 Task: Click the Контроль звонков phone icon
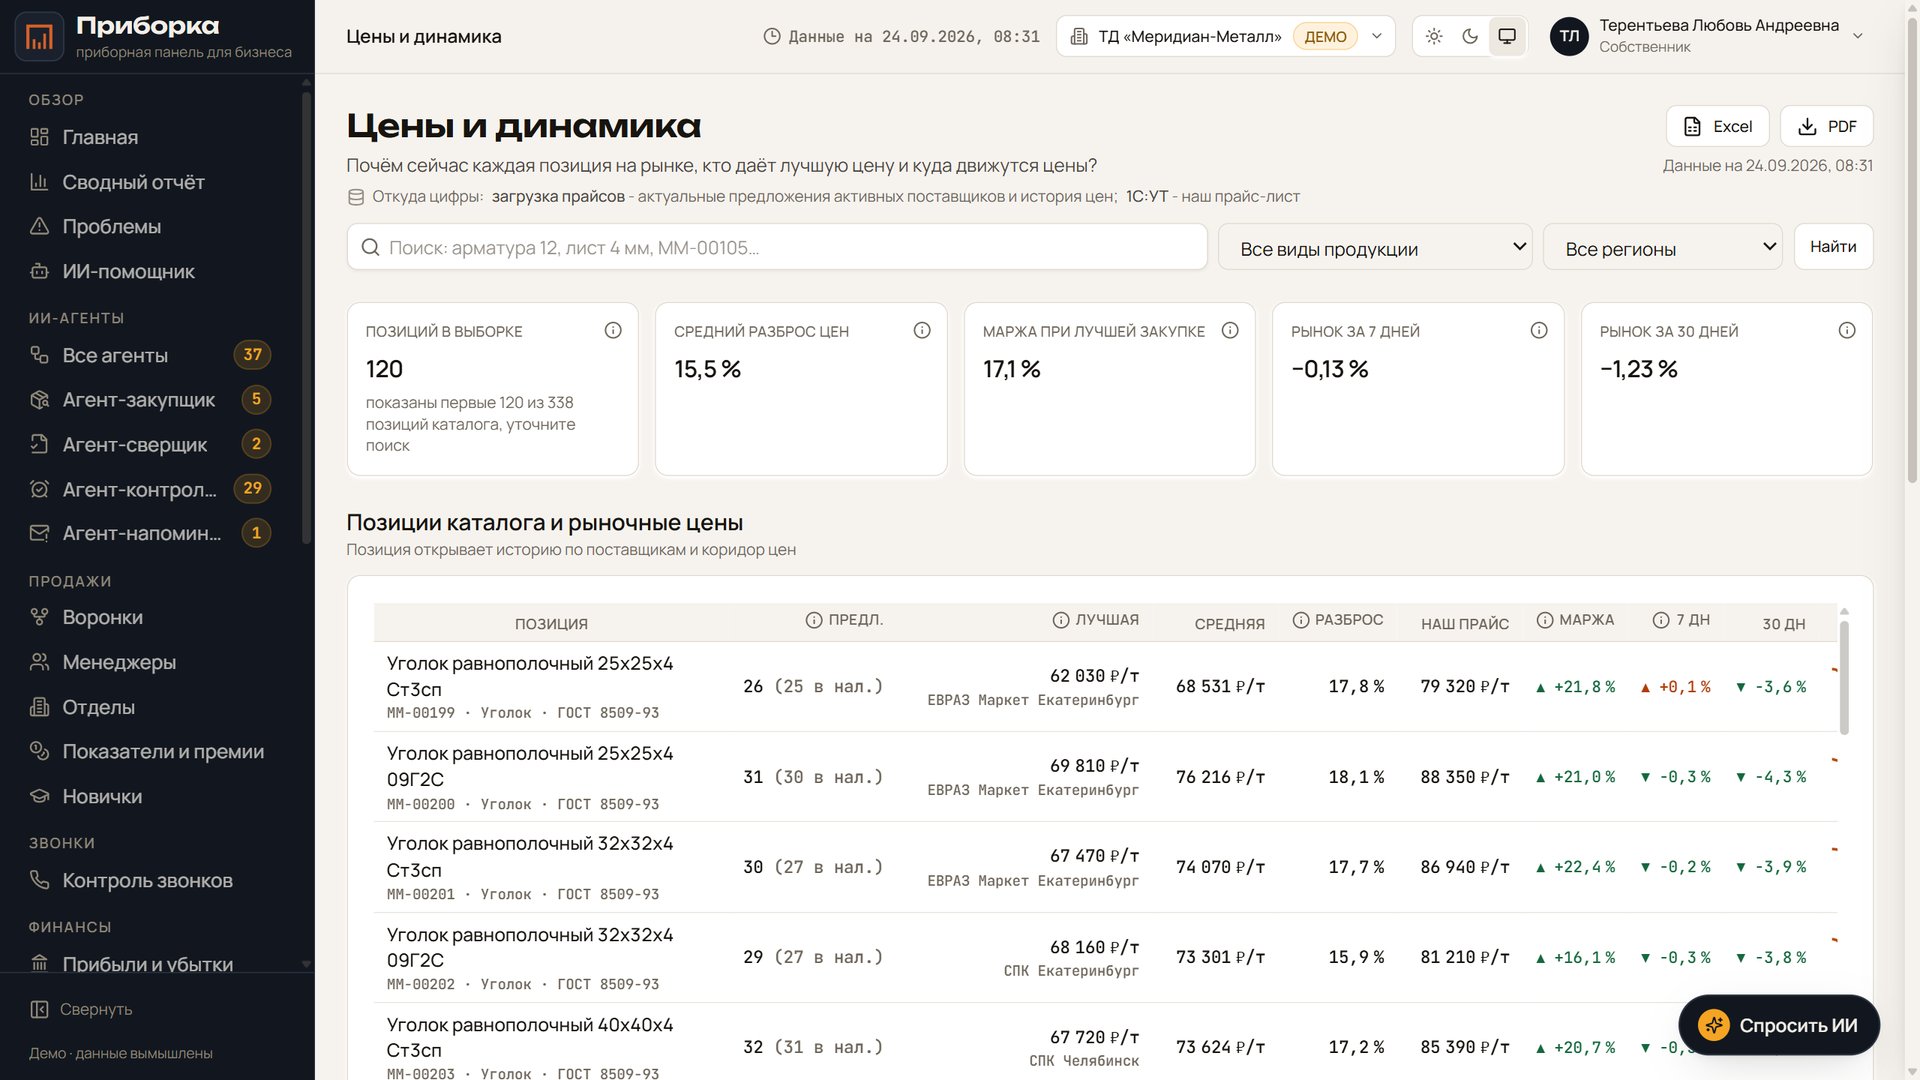click(39, 880)
